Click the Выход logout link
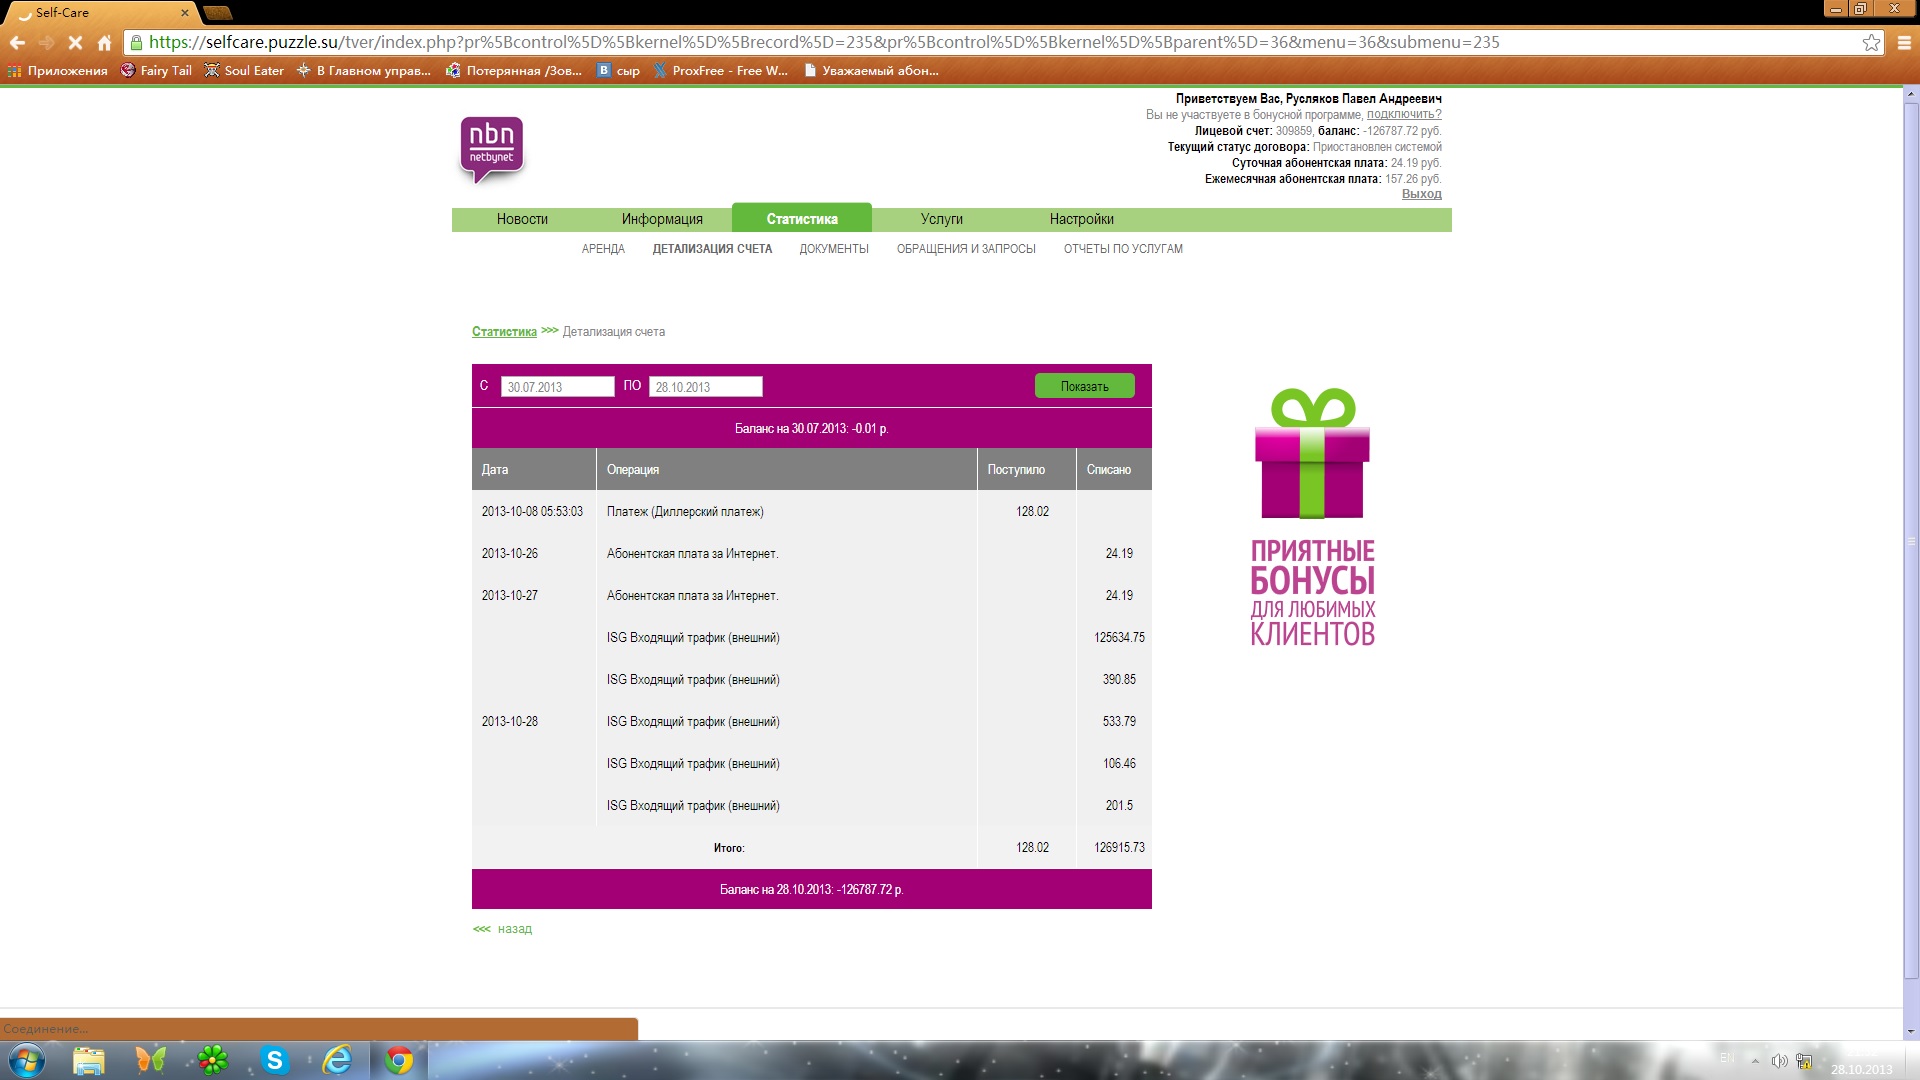1920x1080 pixels. (x=1421, y=194)
